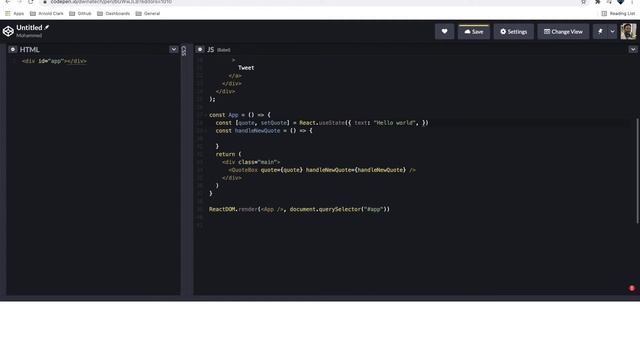Save the pen
The height and width of the screenshot is (360, 640).
[x=474, y=31]
